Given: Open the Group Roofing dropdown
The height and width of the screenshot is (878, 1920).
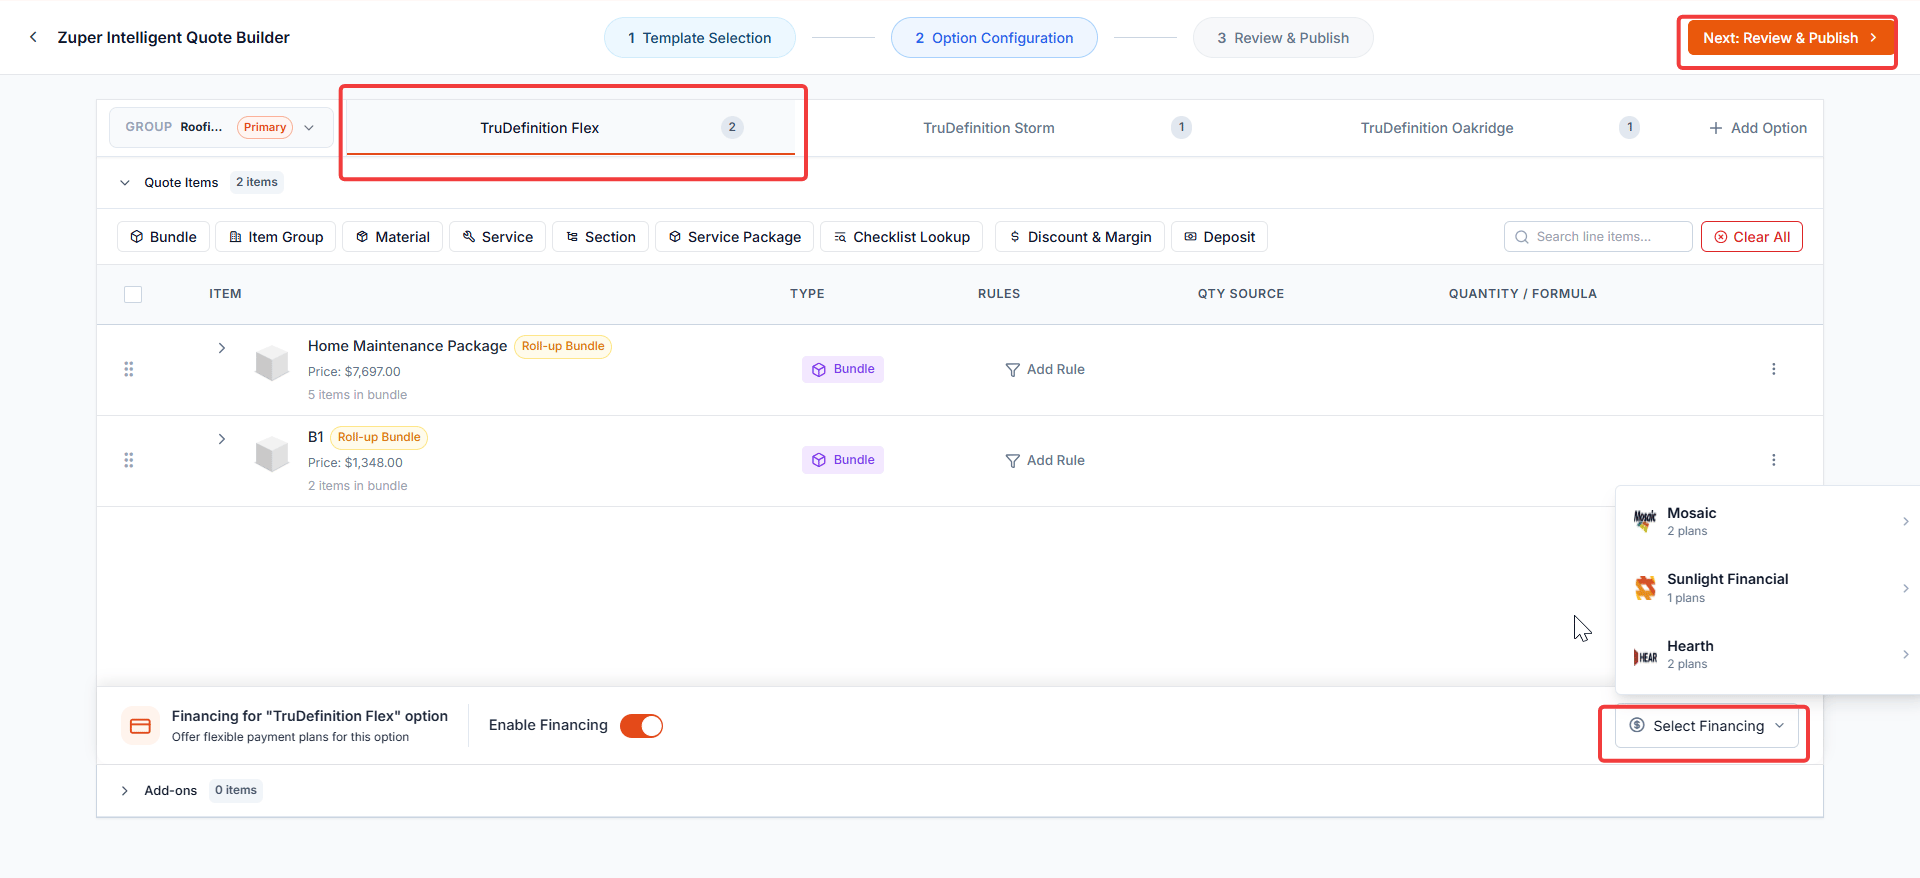Looking at the screenshot, I should [x=221, y=127].
